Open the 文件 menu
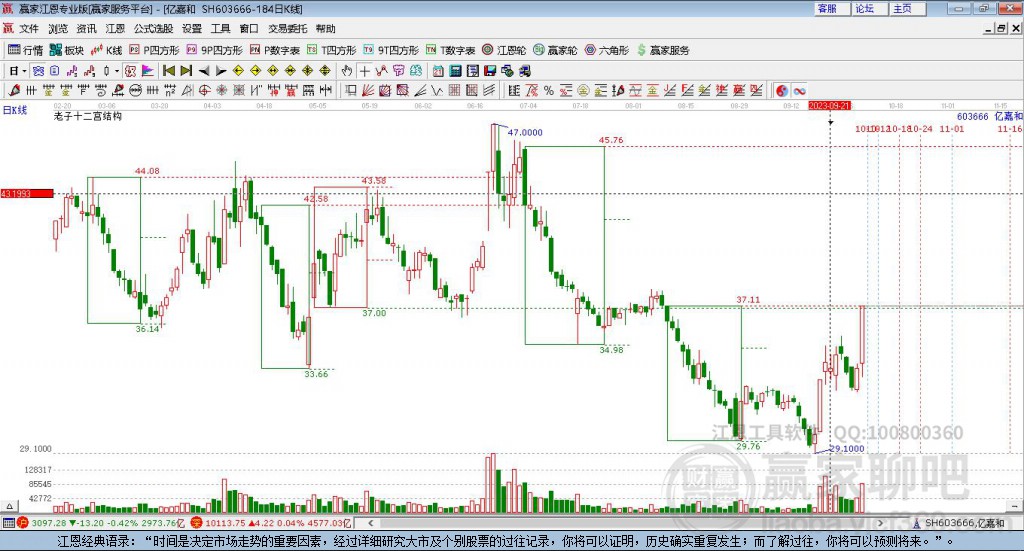This screenshot has width=1024, height=551. click(29, 29)
